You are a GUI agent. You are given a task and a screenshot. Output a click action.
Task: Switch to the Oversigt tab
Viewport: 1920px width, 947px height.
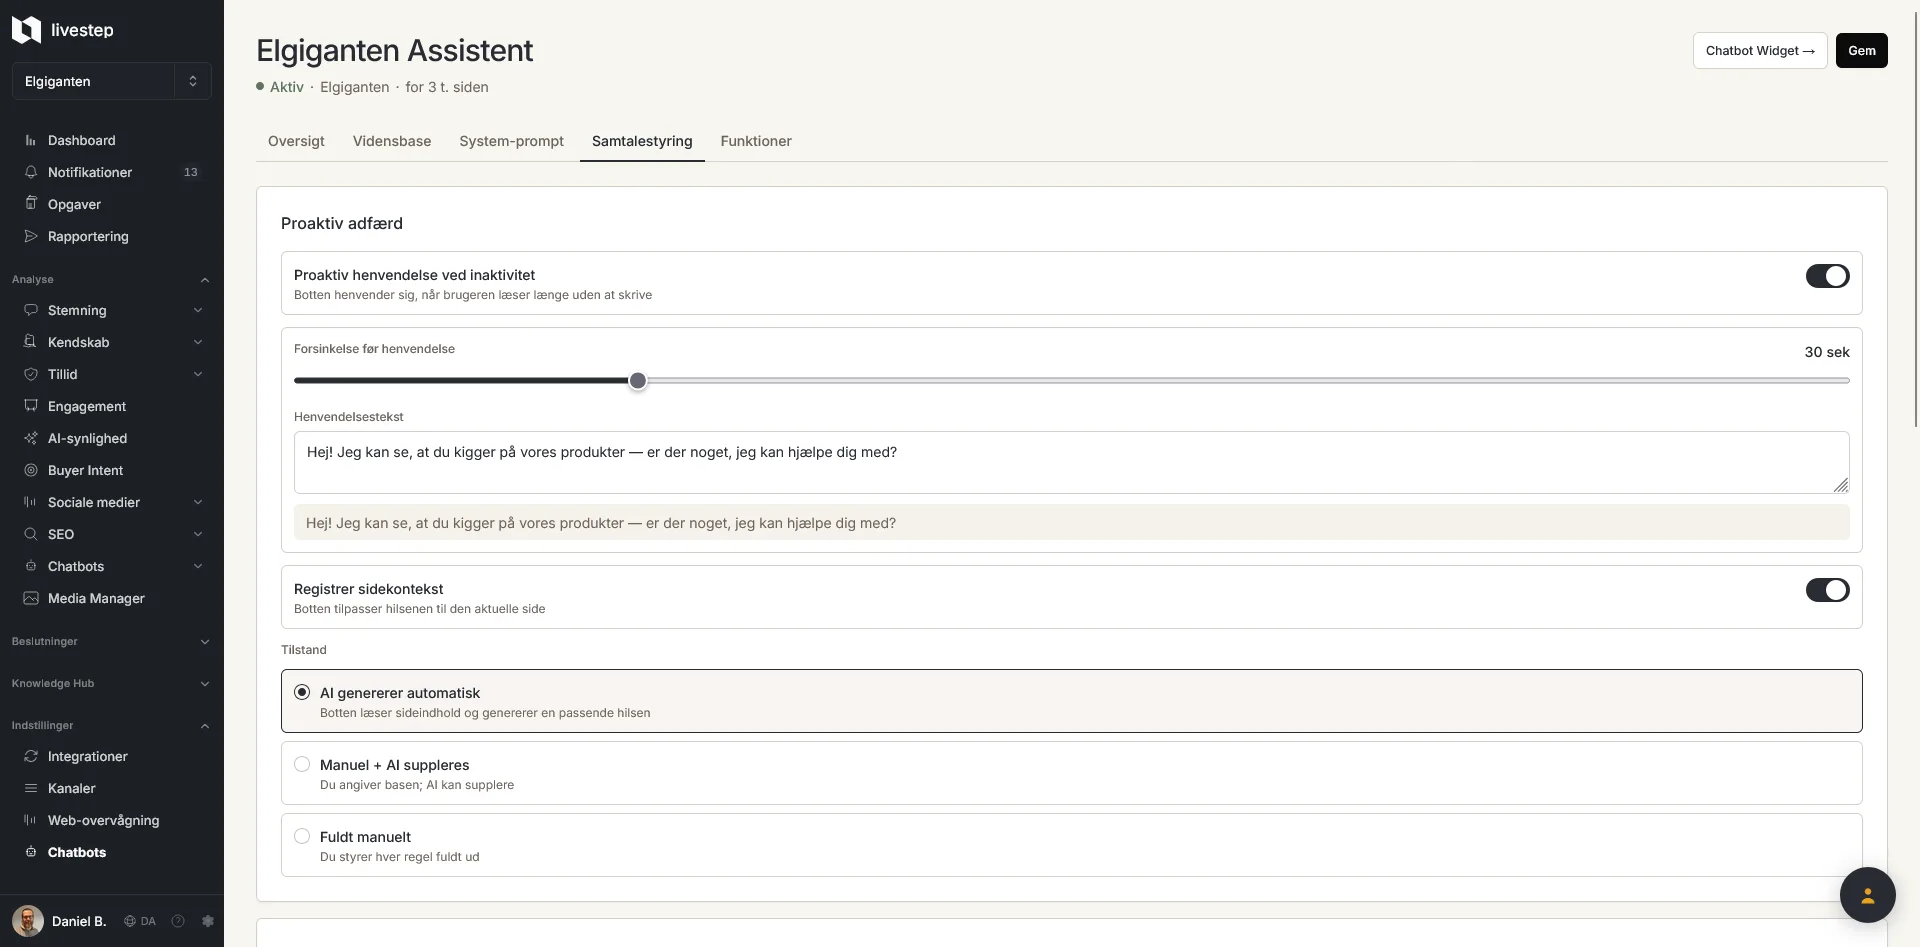(x=296, y=141)
